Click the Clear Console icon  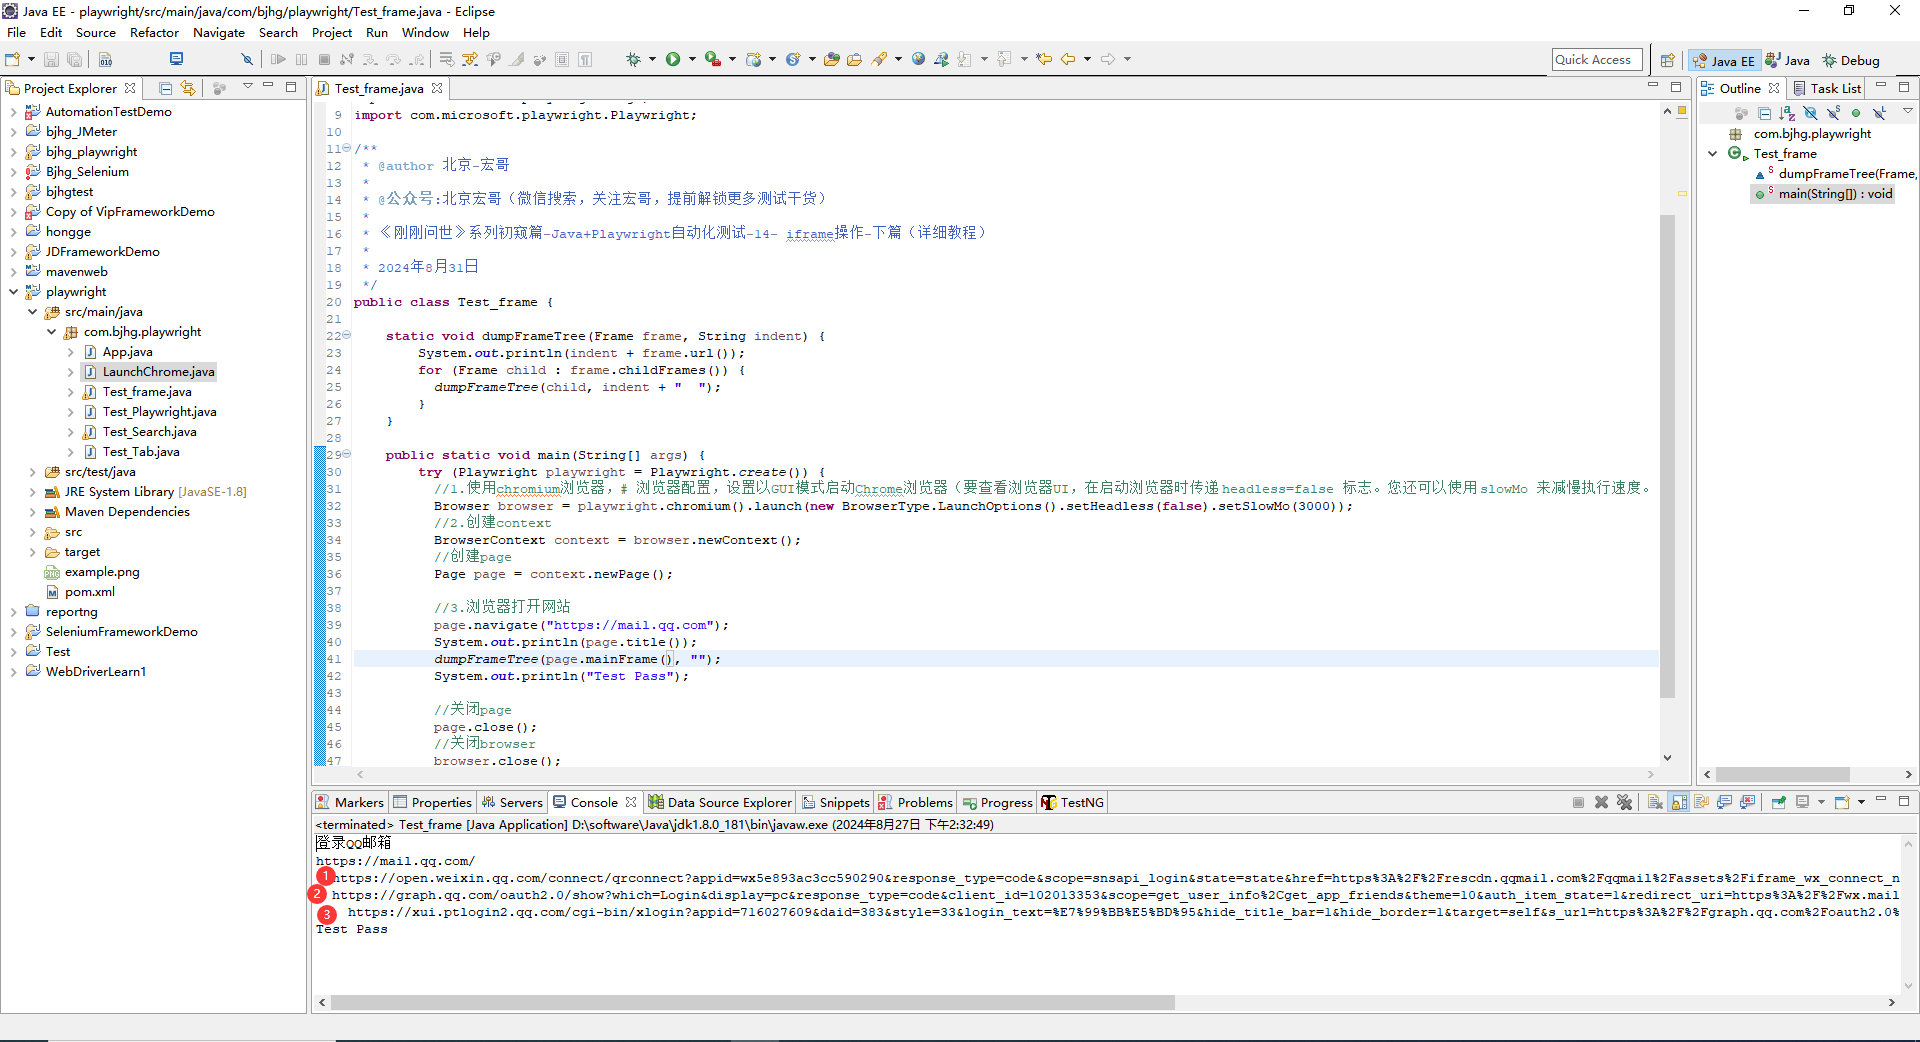click(1655, 802)
